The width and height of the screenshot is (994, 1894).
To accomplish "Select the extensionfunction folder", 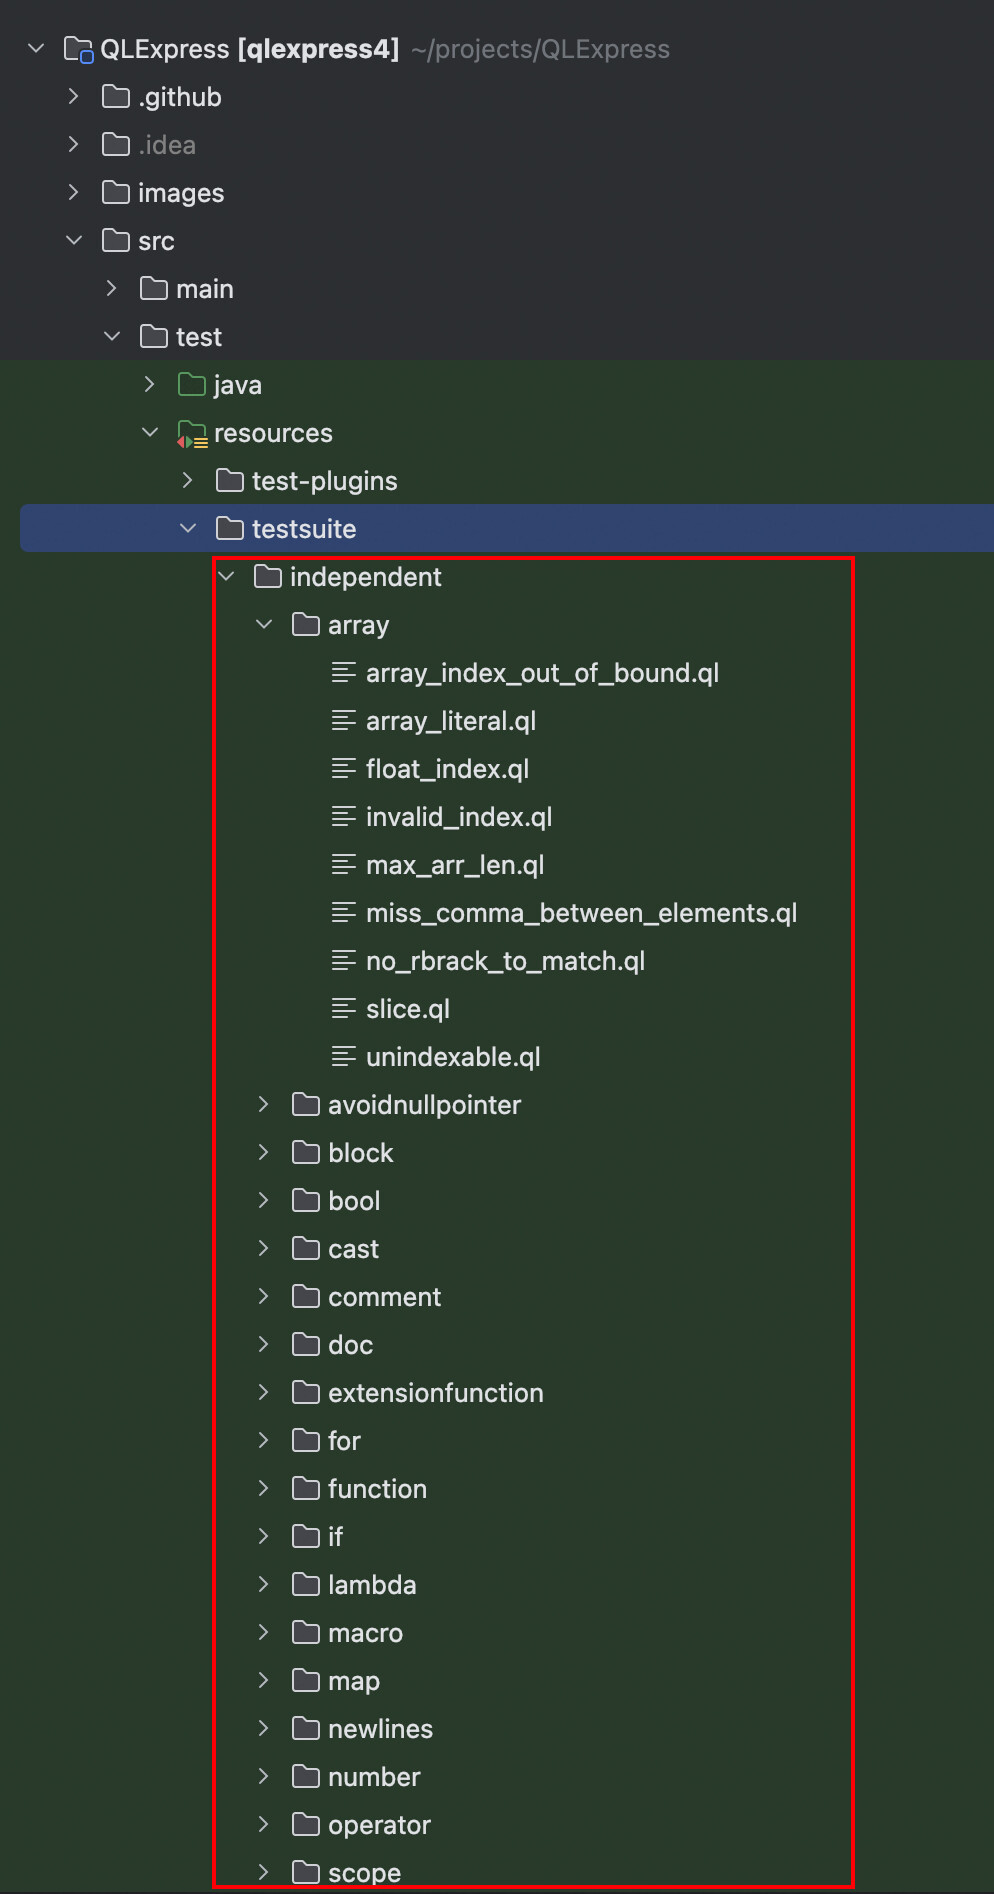I will pyautogui.click(x=435, y=1393).
